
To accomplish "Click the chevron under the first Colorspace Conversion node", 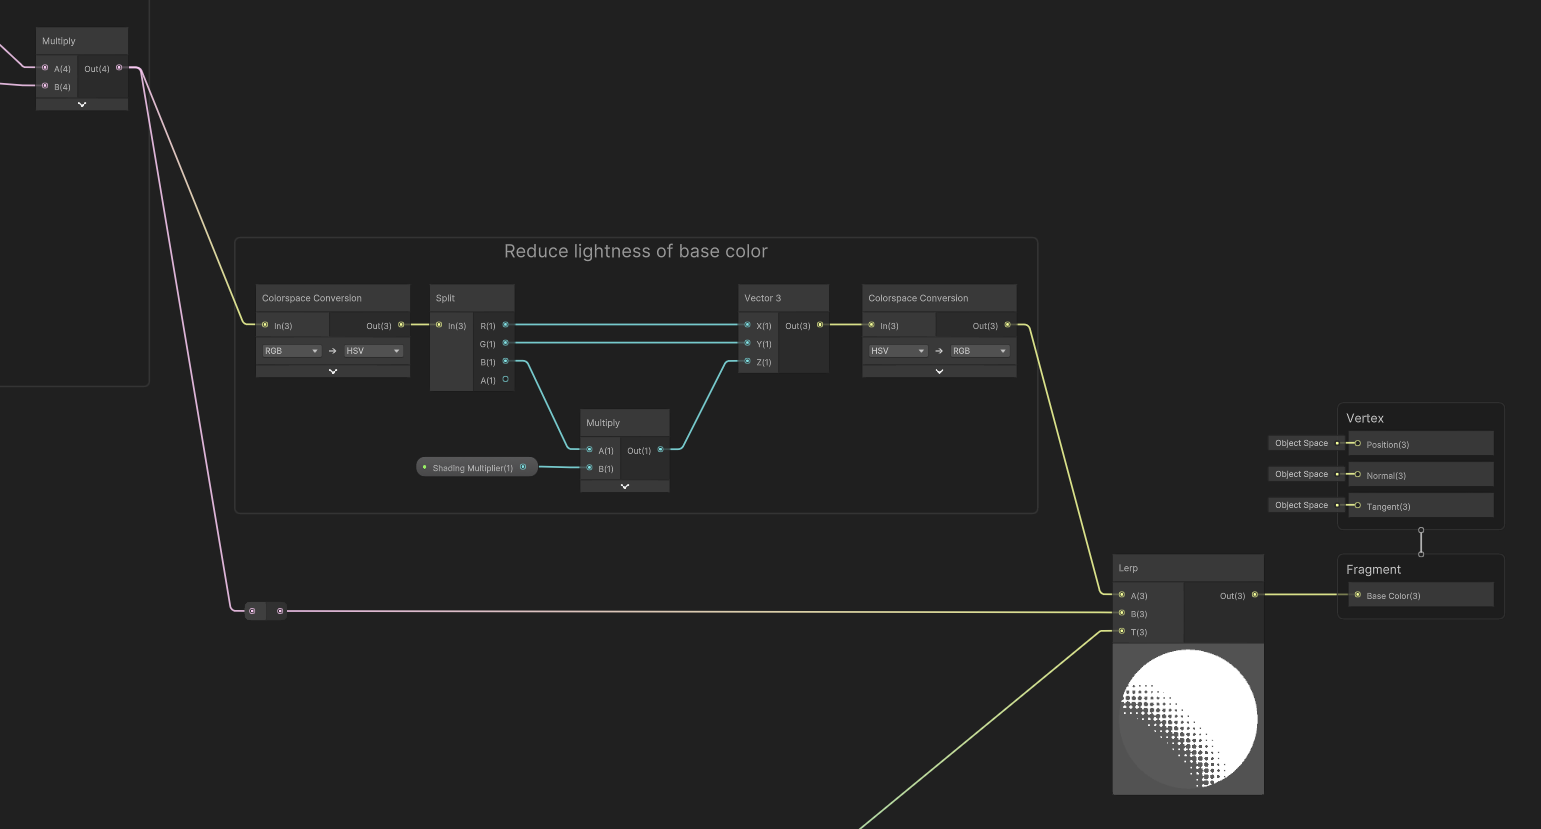I will (x=332, y=371).
